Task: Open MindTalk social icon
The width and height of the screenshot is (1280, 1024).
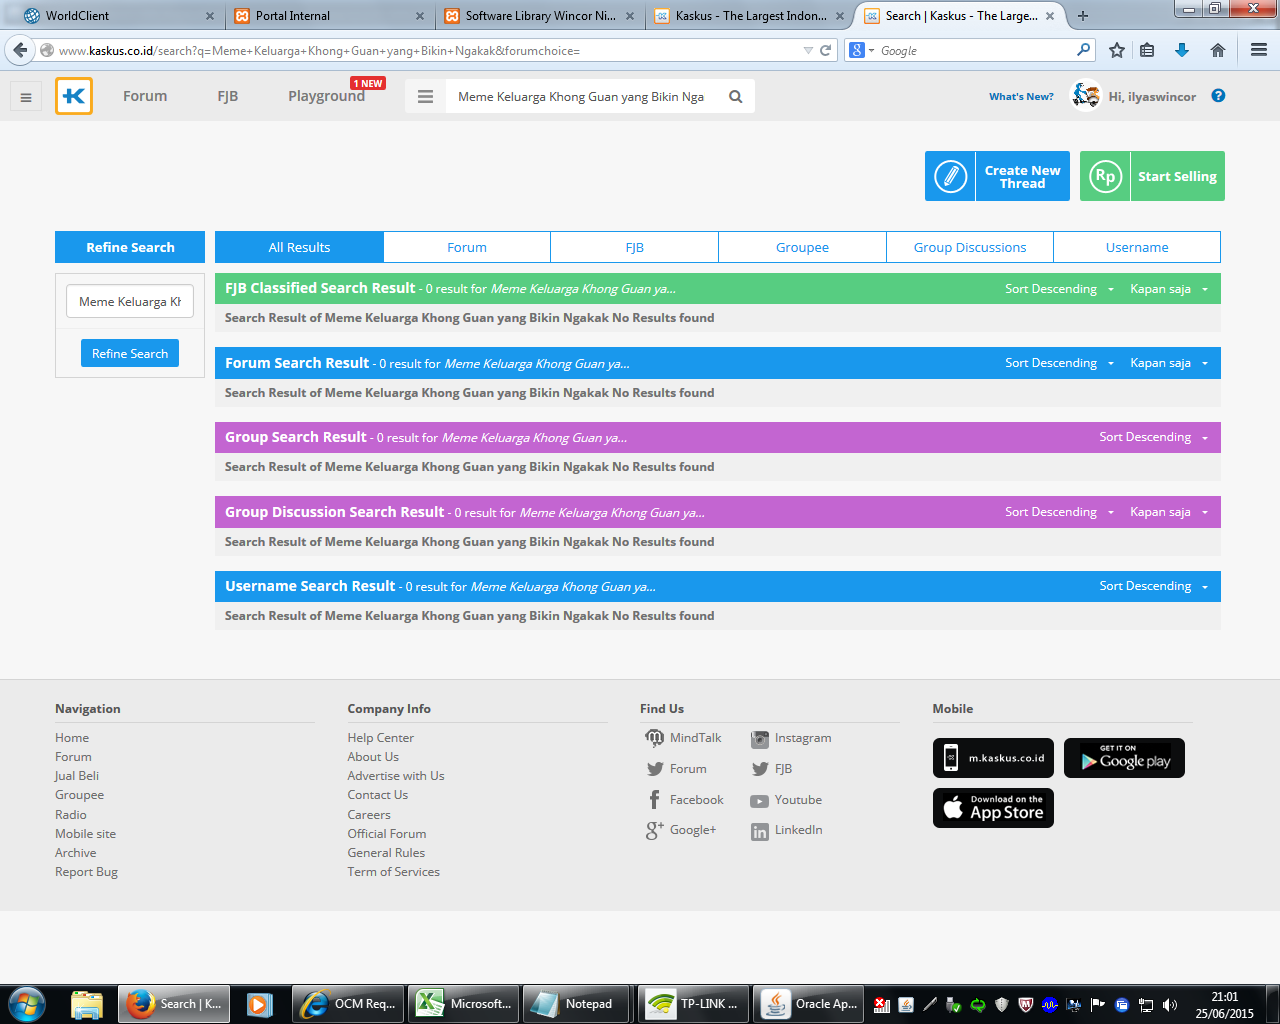Action: [655, 738]
